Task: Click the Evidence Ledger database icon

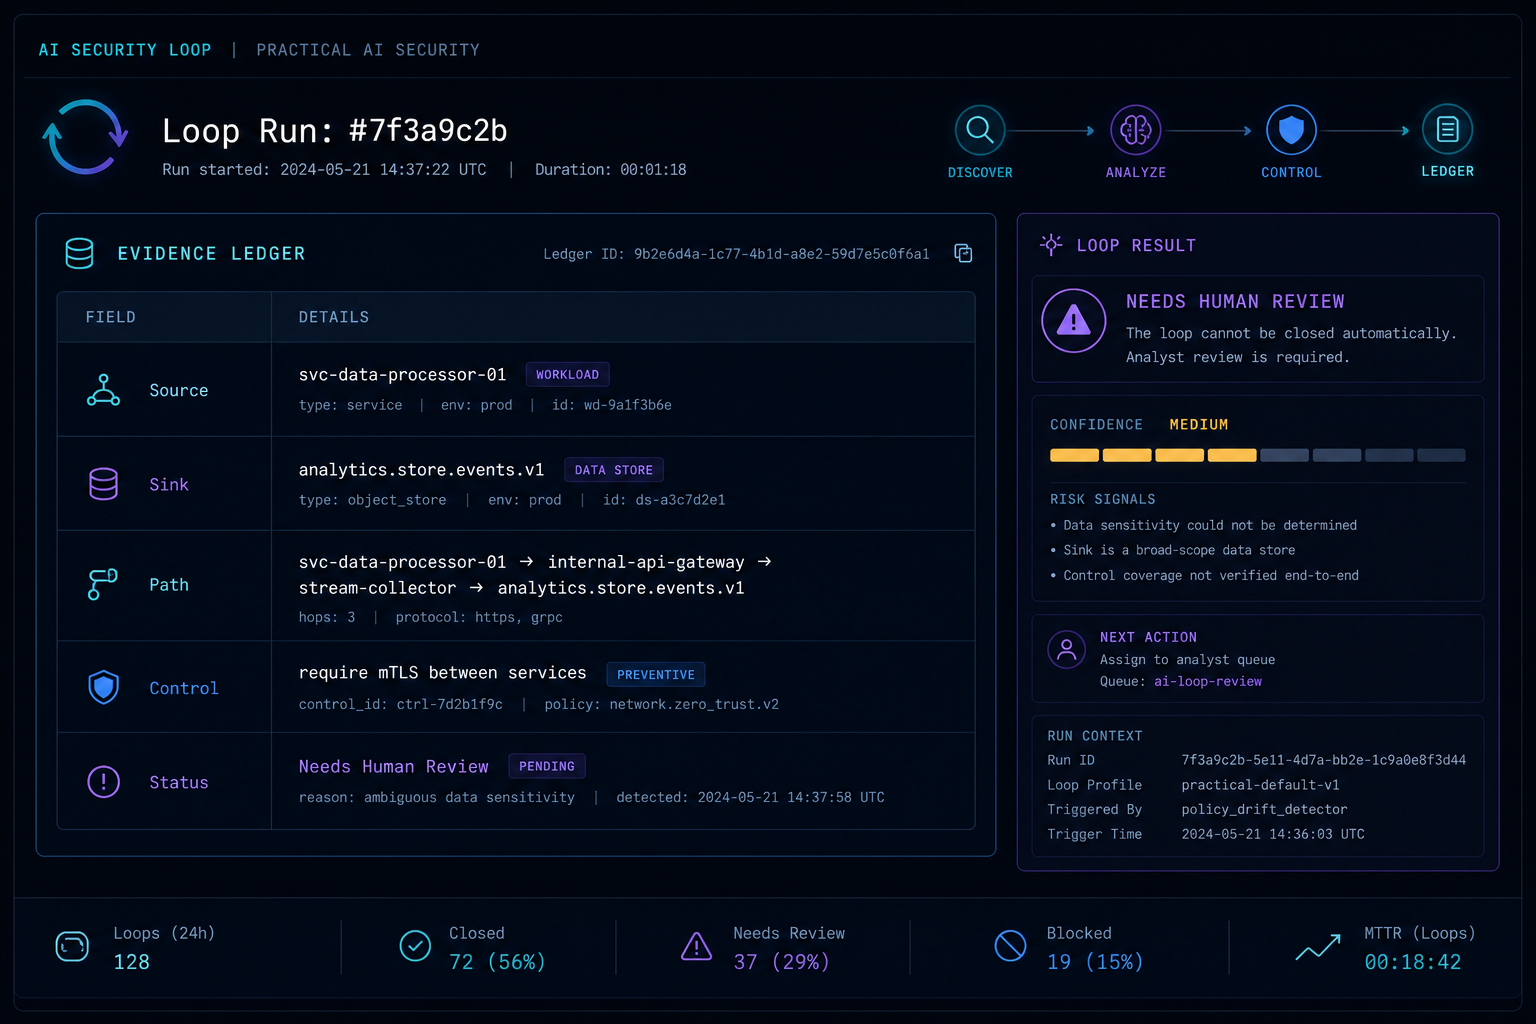Action: coord(79,253)
